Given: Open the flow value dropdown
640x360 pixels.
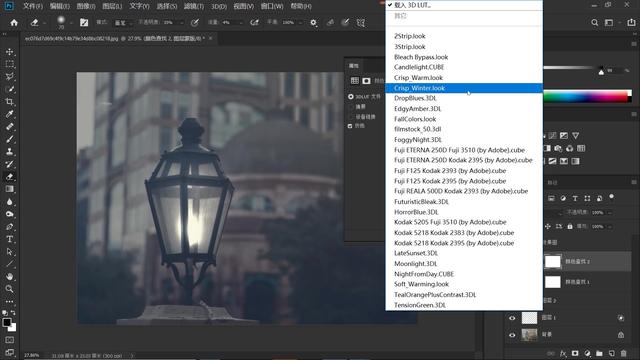Looking at the screenshot, I should point(241,23).
